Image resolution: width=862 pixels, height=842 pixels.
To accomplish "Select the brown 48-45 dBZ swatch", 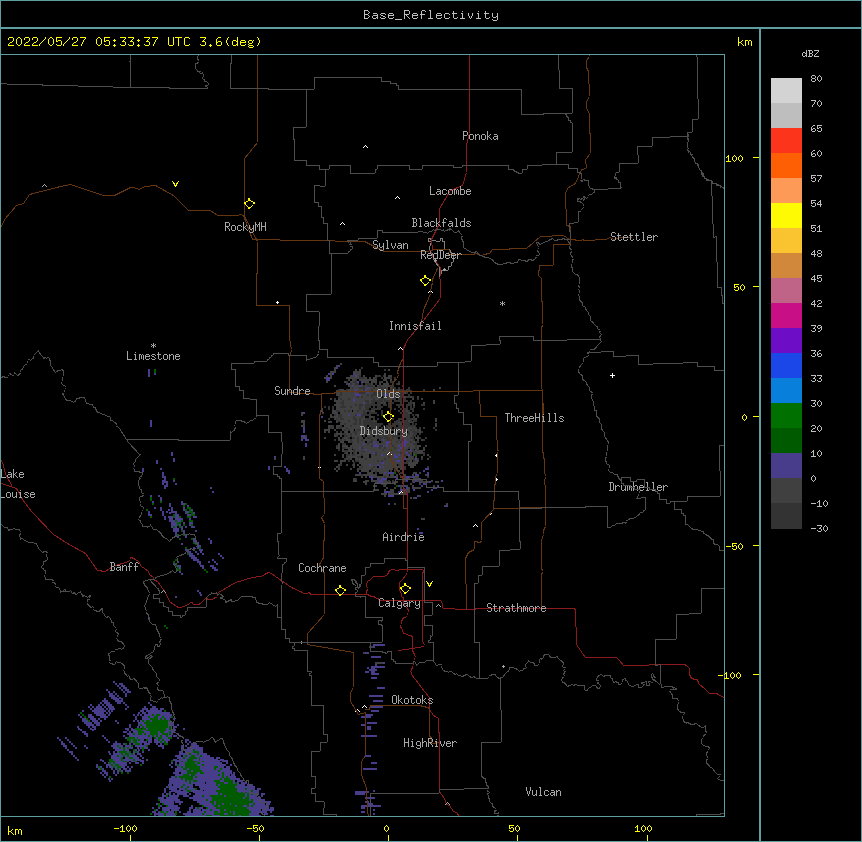I will click(x=786, y=265).
